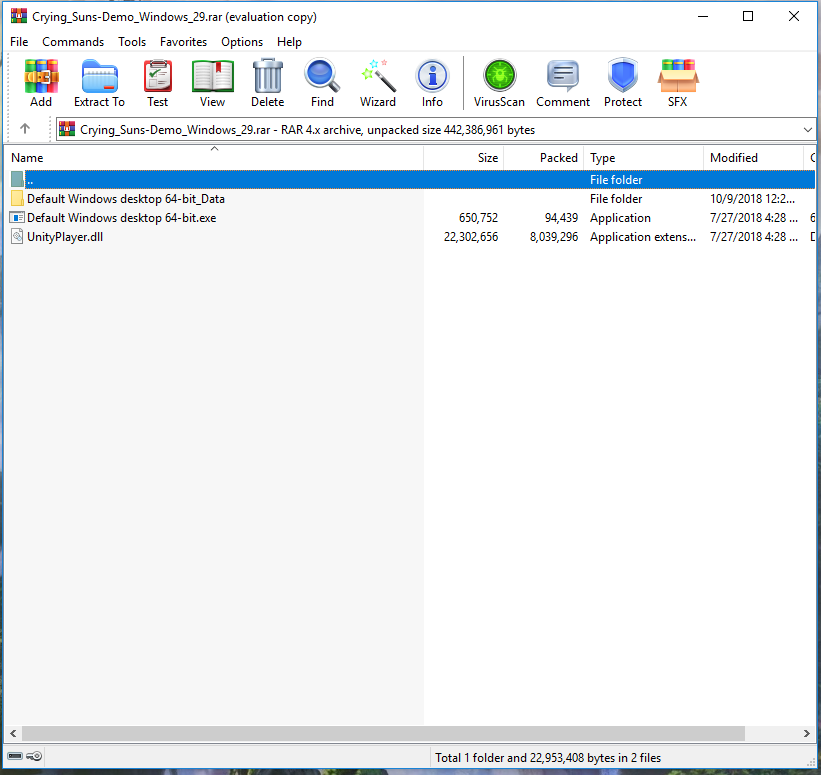Click modified date of UnityPlayer.dll row
The image size is (821, 775).
[x=753, y=237]
